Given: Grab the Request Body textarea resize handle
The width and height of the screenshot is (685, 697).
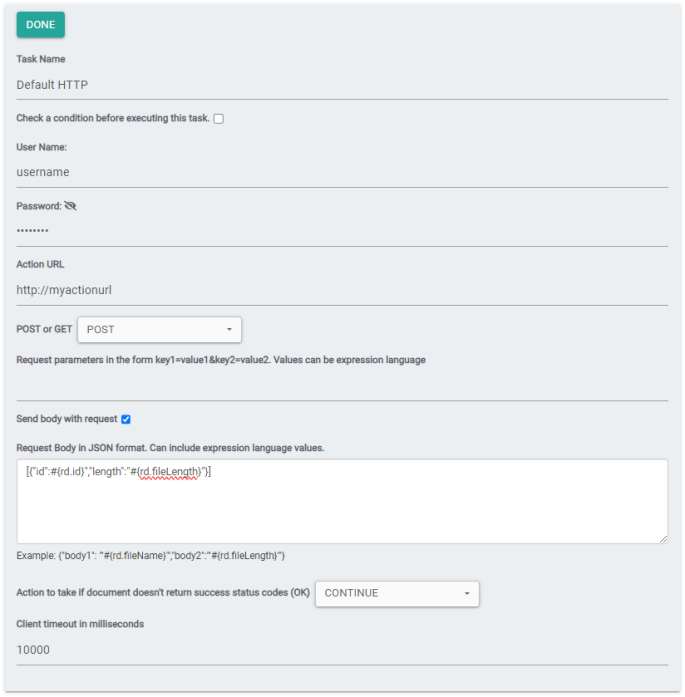Looking at the screenshot, I should (662, 538).
